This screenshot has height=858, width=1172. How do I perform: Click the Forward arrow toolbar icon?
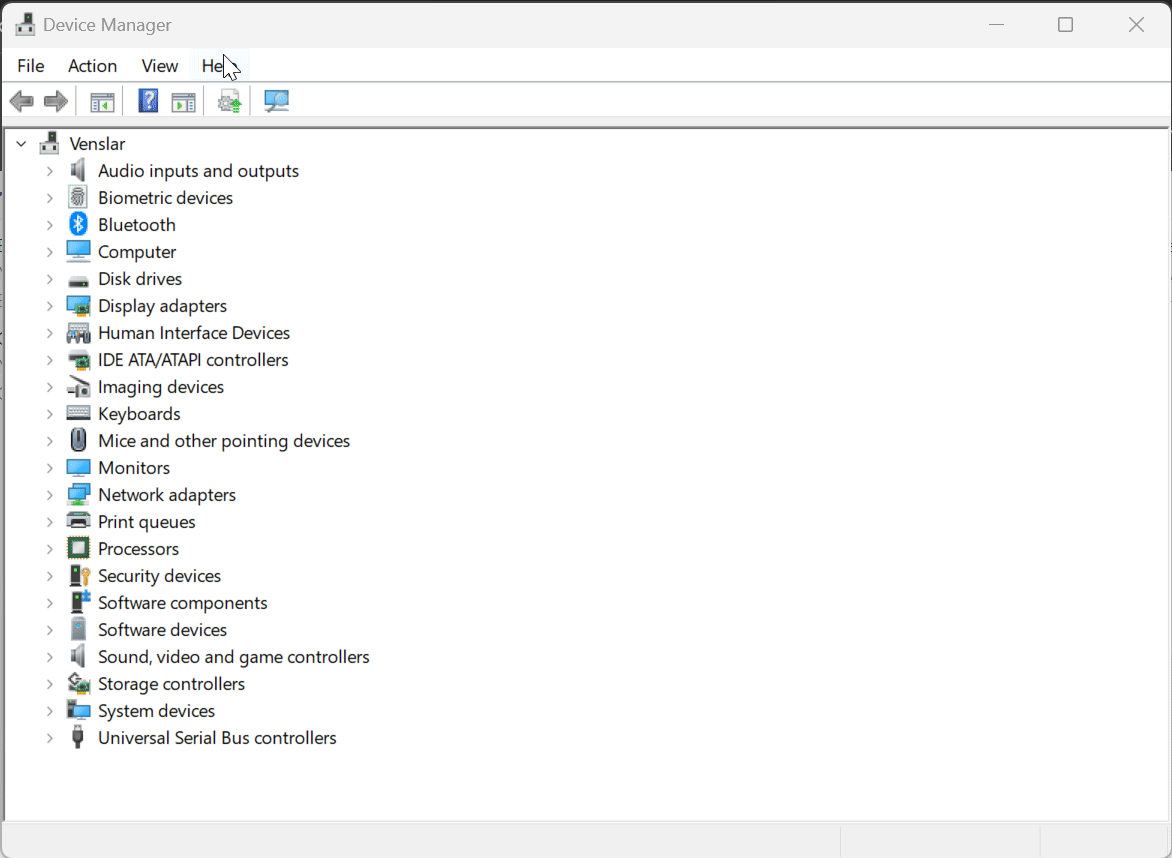click(56, 101)
